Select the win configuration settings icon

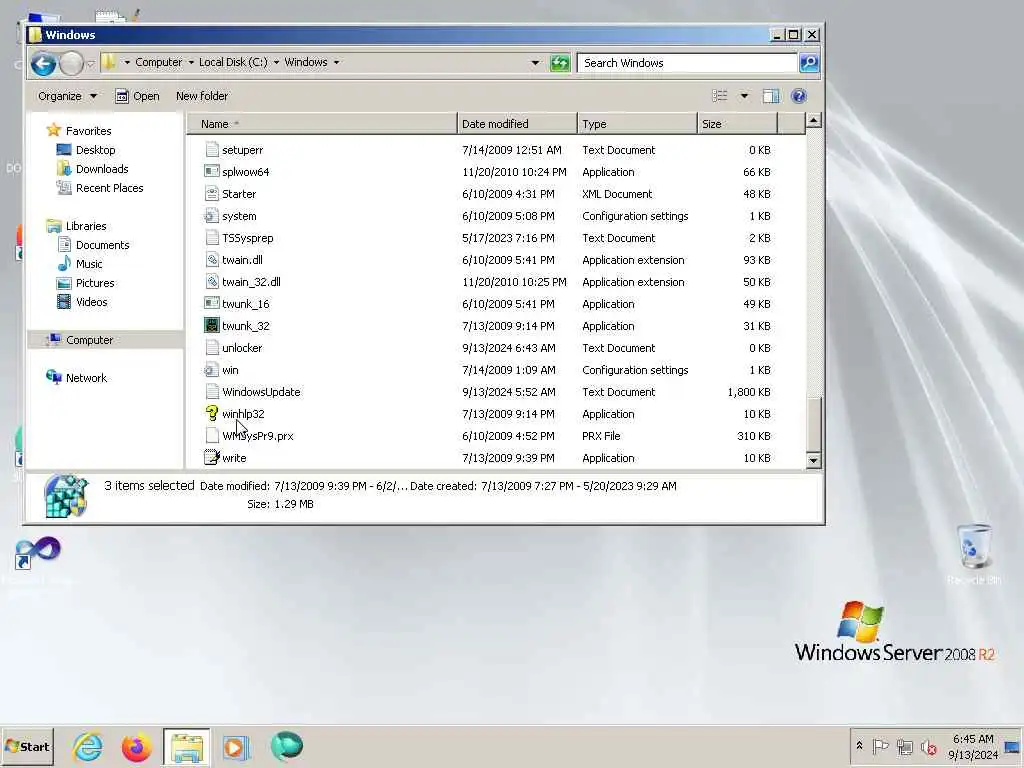(x=212, y=370)
